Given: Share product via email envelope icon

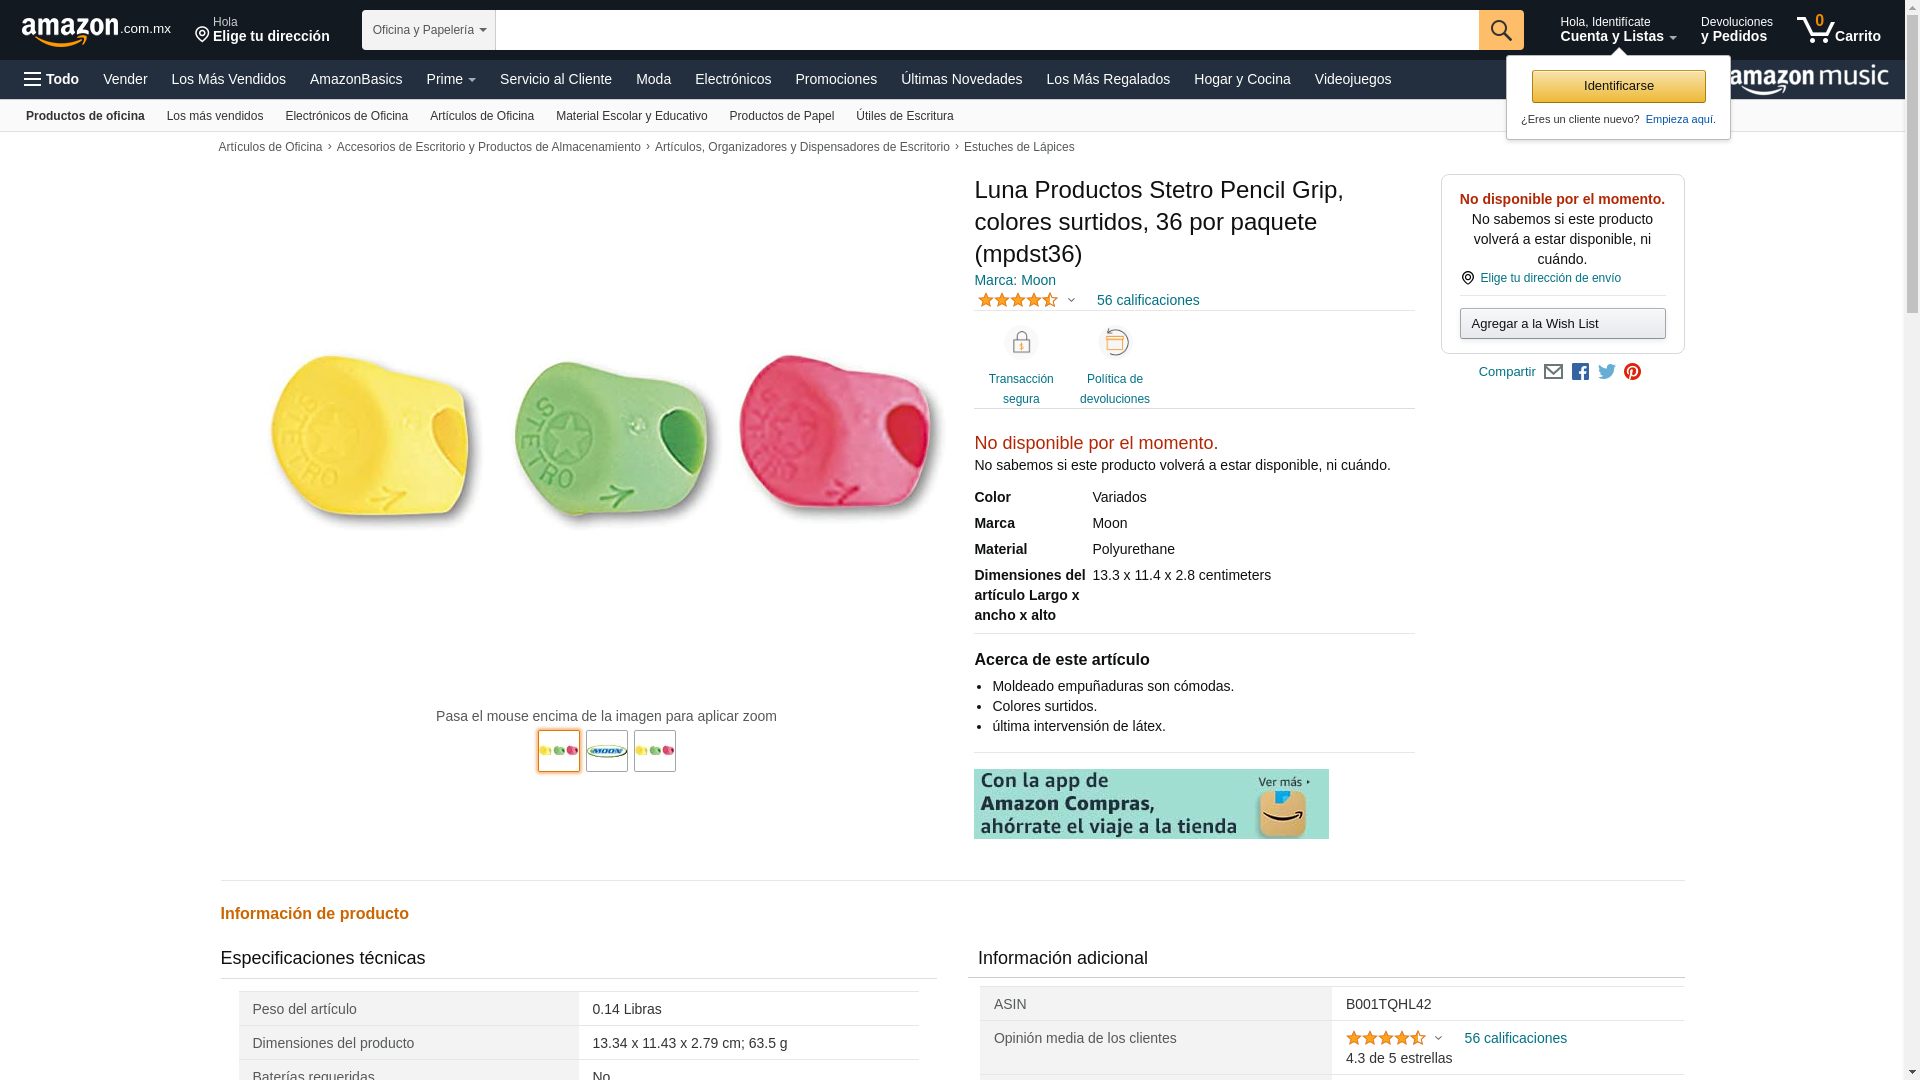Looking at the screenshot, I should pos(1553,372).
